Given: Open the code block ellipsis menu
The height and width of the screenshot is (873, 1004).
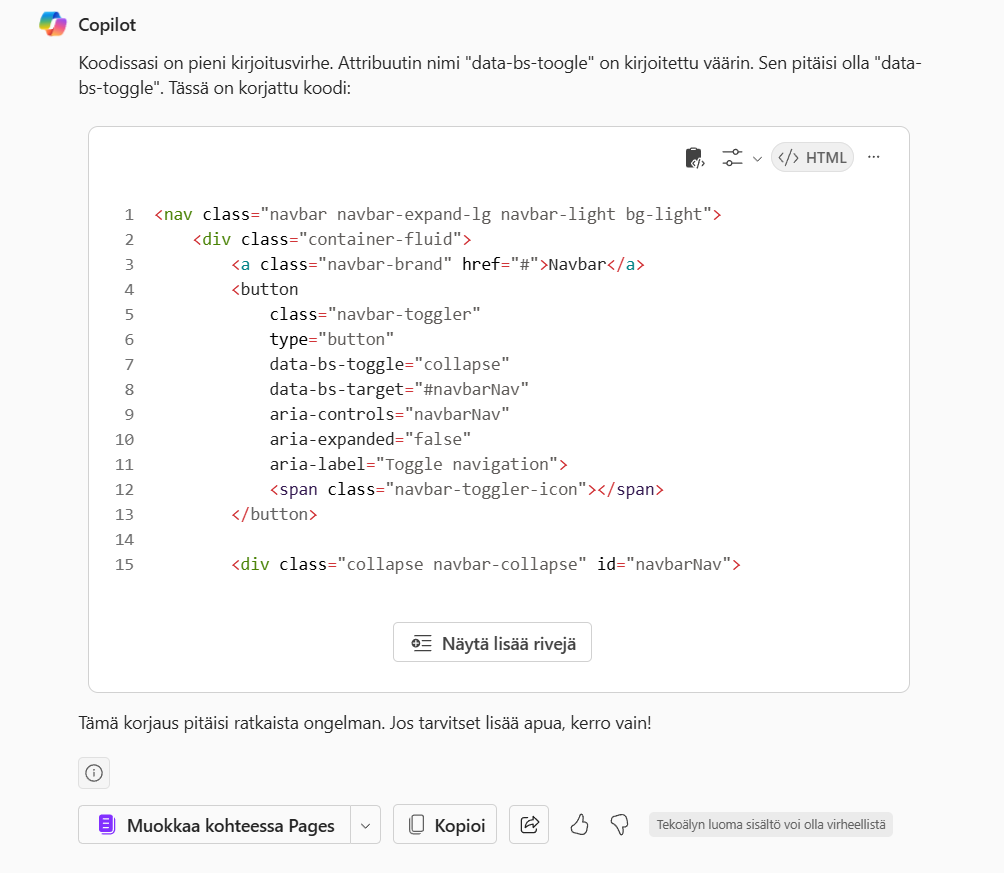Looking at the screenshot, I should point(874,157).
